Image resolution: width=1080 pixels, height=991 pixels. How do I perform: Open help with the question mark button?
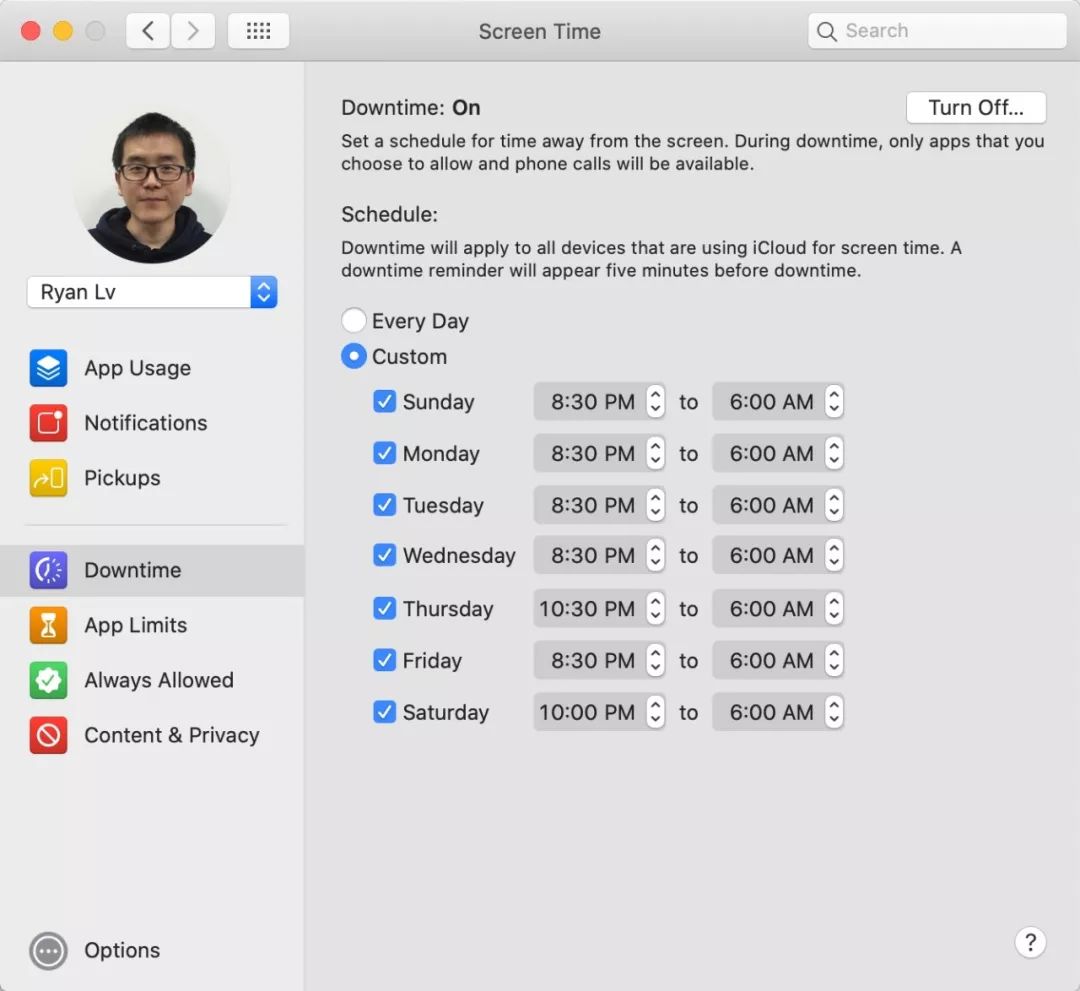click(x=1030, y=943)
